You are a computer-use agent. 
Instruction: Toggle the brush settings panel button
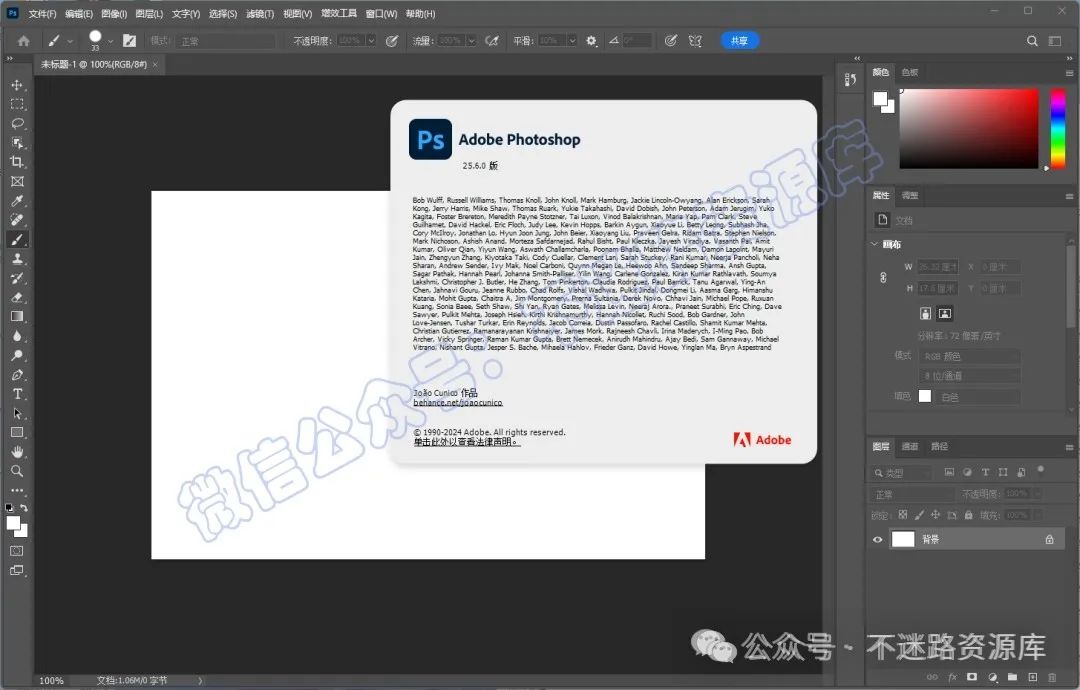(x=129, y=41)
